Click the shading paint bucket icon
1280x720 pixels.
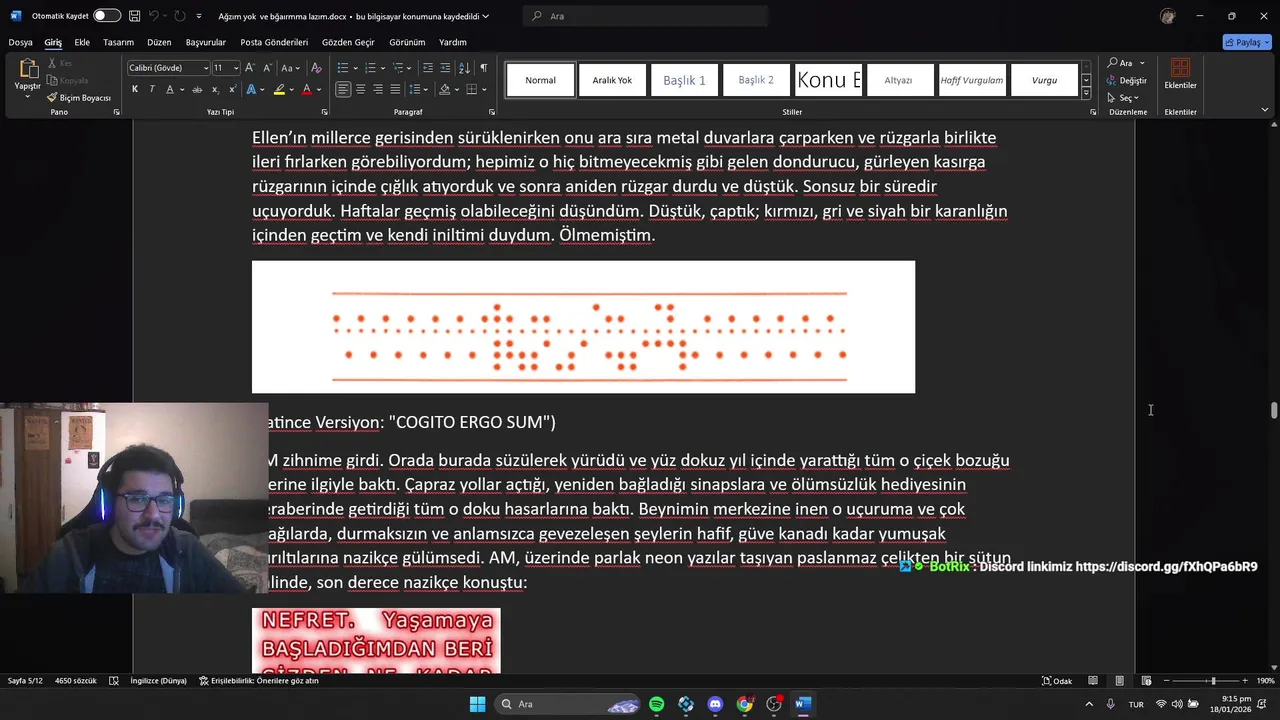tap(443, 89)
